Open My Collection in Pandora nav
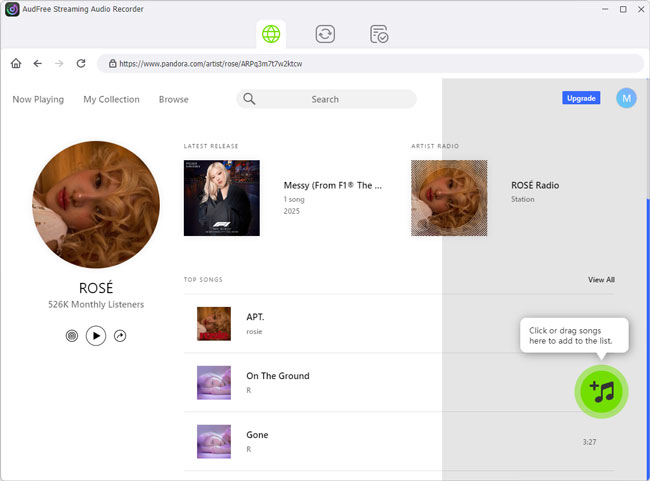The image size is (650, 481). click(111, 100)
